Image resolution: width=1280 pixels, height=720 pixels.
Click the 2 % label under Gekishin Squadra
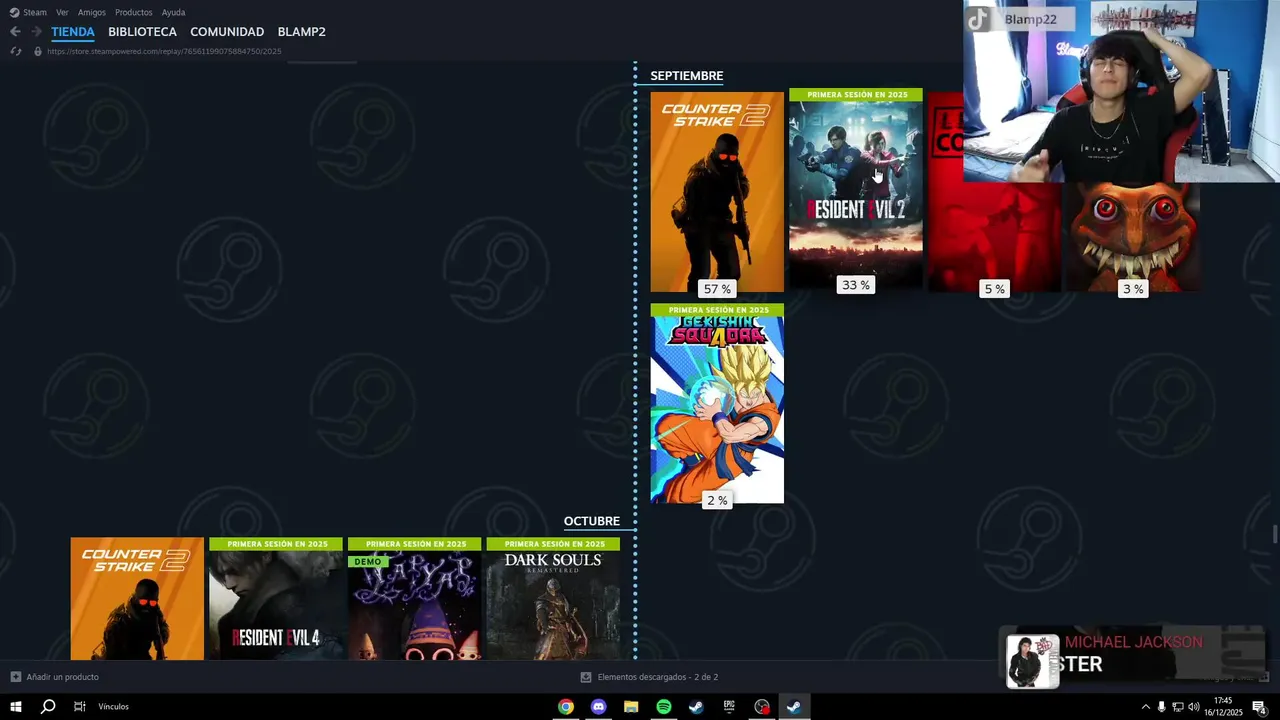click(x=717, y=500)
